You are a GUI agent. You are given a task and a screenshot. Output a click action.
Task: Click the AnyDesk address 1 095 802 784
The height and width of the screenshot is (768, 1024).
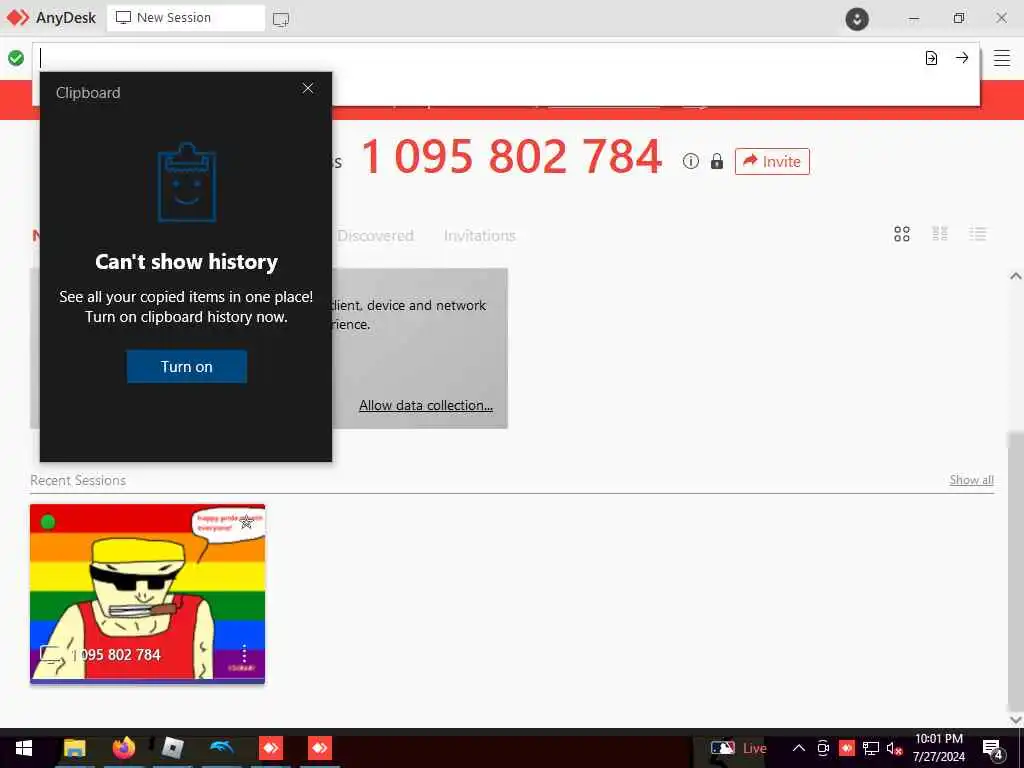[x=511, y=157]
